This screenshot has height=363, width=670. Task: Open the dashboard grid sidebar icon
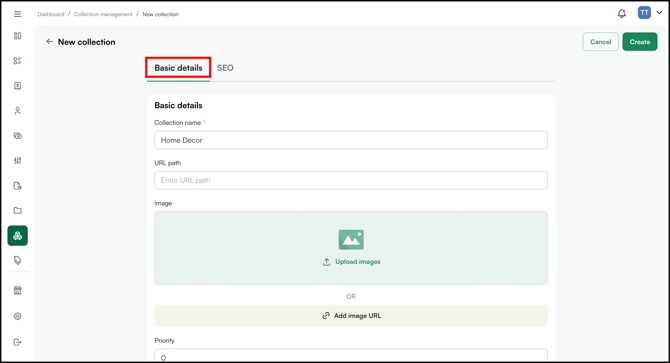point(18,36)
